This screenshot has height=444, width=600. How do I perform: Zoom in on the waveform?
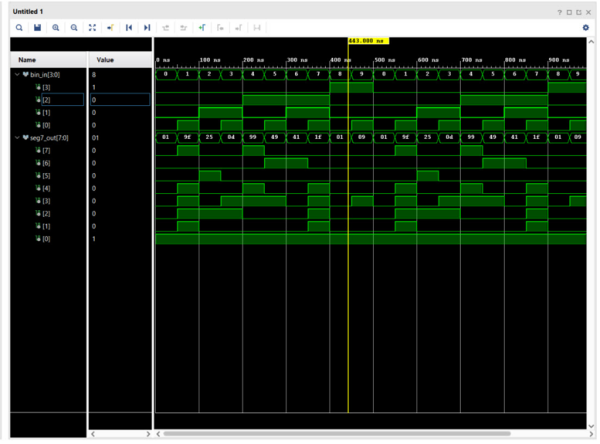point(55,28)
